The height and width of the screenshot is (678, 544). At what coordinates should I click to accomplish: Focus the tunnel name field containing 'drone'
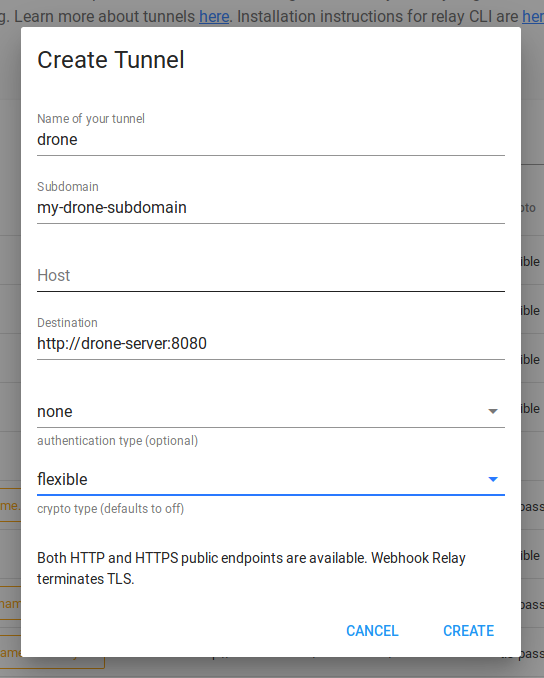pyautogui.click(x=271, y=140)
